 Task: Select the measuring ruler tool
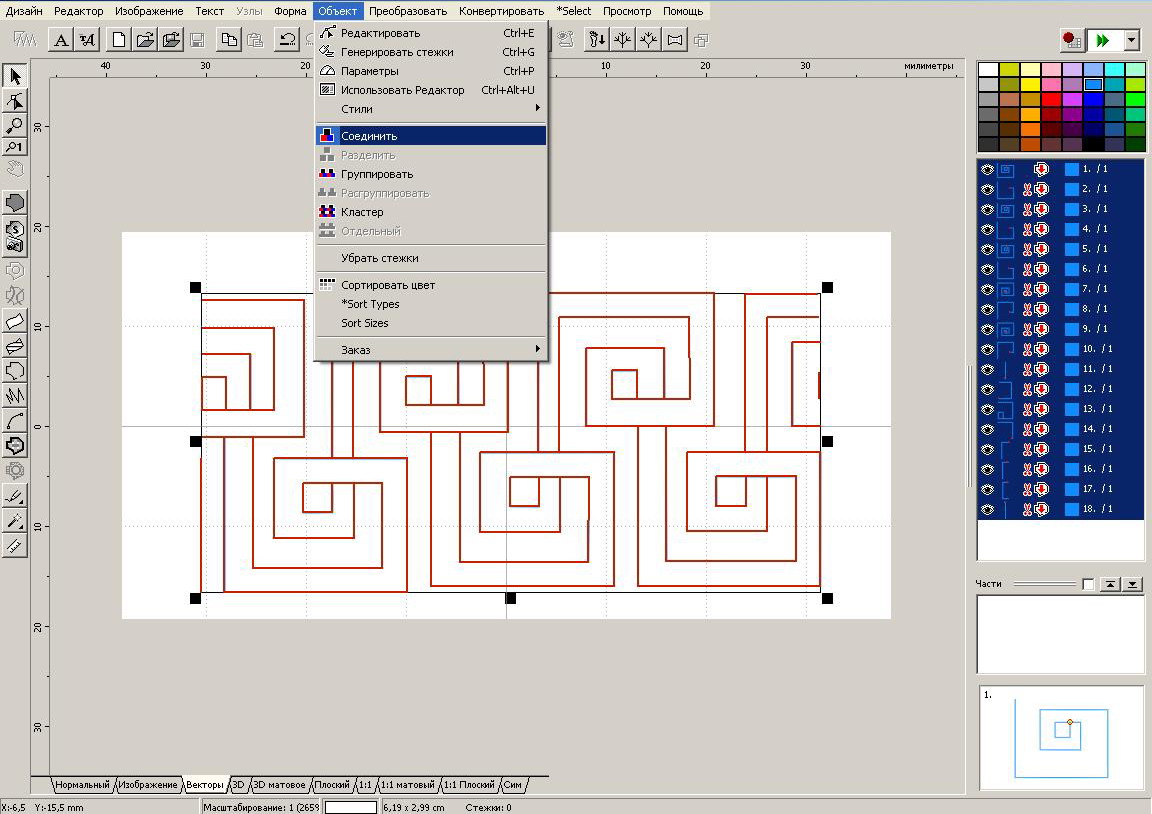pyautogui.click(x=15, y=546)
